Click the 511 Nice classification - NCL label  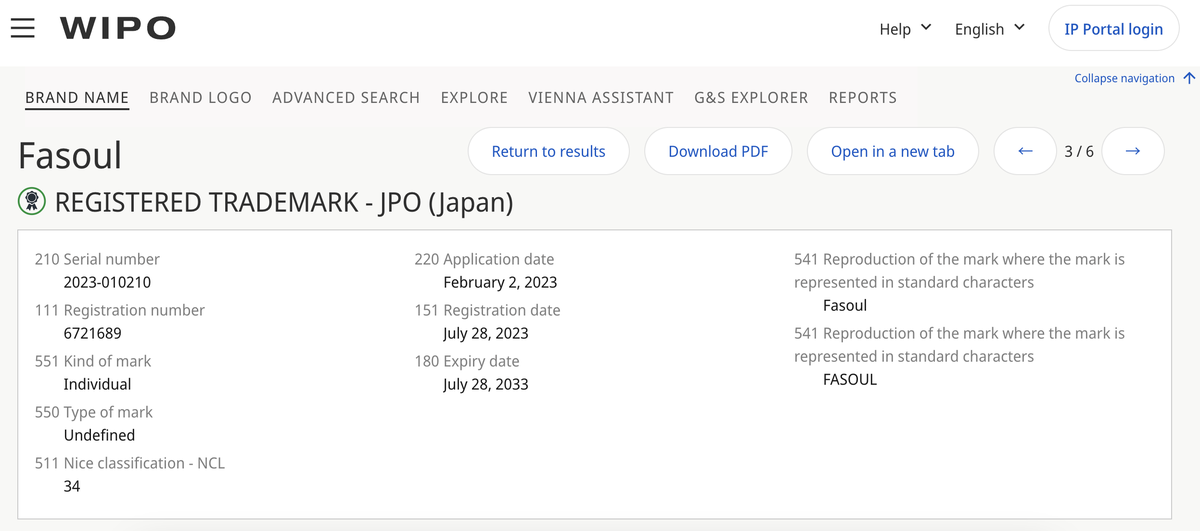pyautogui.click(x=130, y=463)
